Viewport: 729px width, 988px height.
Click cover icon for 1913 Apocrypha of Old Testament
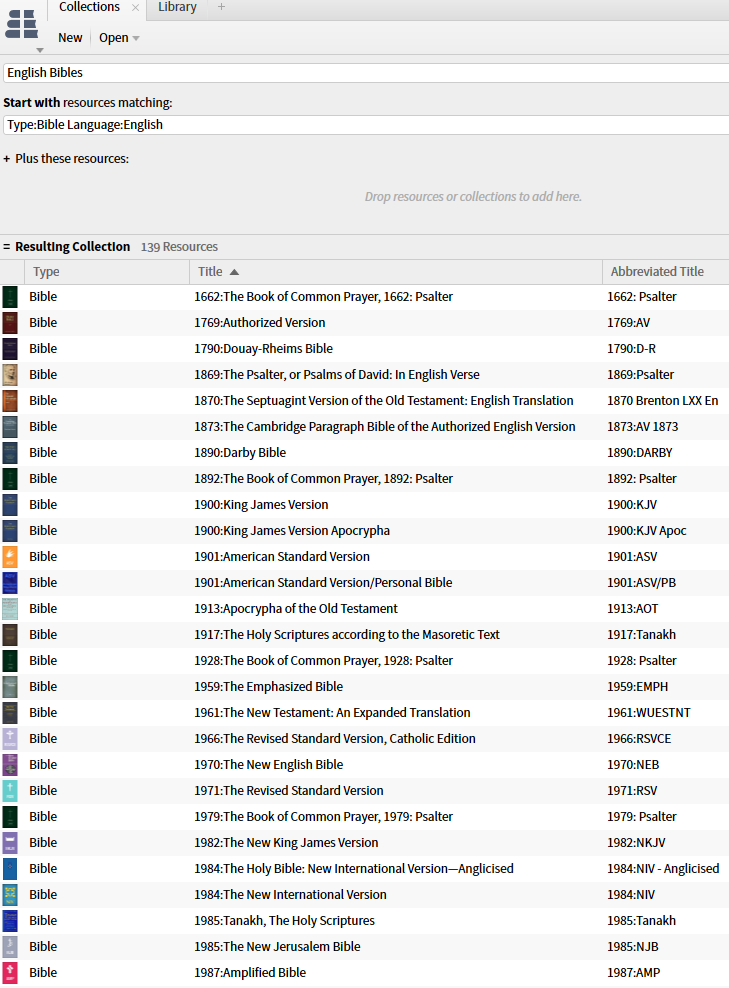point(10,609)
